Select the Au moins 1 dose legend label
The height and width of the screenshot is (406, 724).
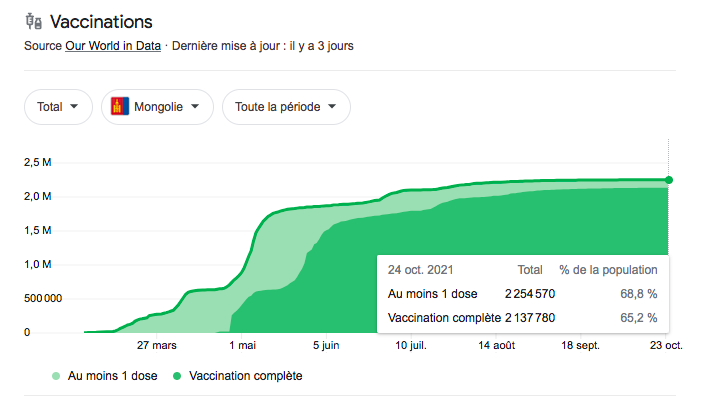(112, 376)
